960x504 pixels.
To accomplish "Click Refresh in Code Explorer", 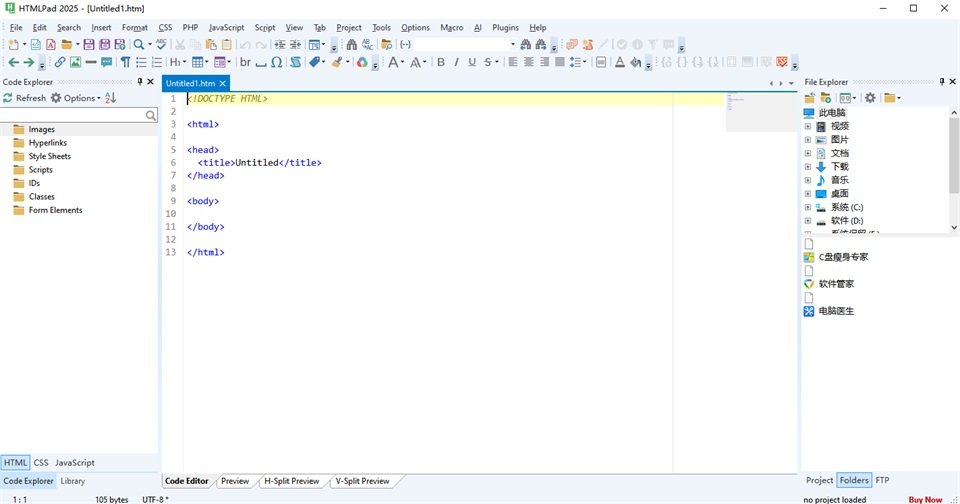I will pyautogui.click(x=24, y=98).
